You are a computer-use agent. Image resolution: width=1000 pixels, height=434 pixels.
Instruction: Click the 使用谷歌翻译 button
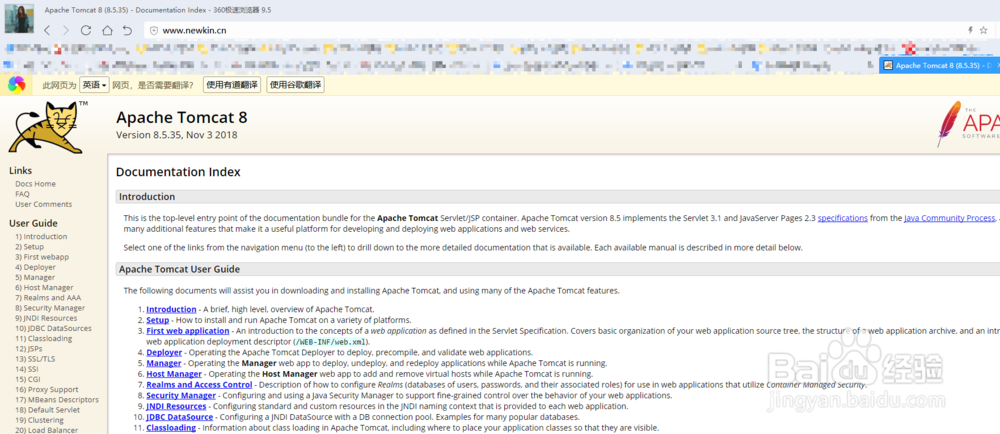(x=296, y=85)
